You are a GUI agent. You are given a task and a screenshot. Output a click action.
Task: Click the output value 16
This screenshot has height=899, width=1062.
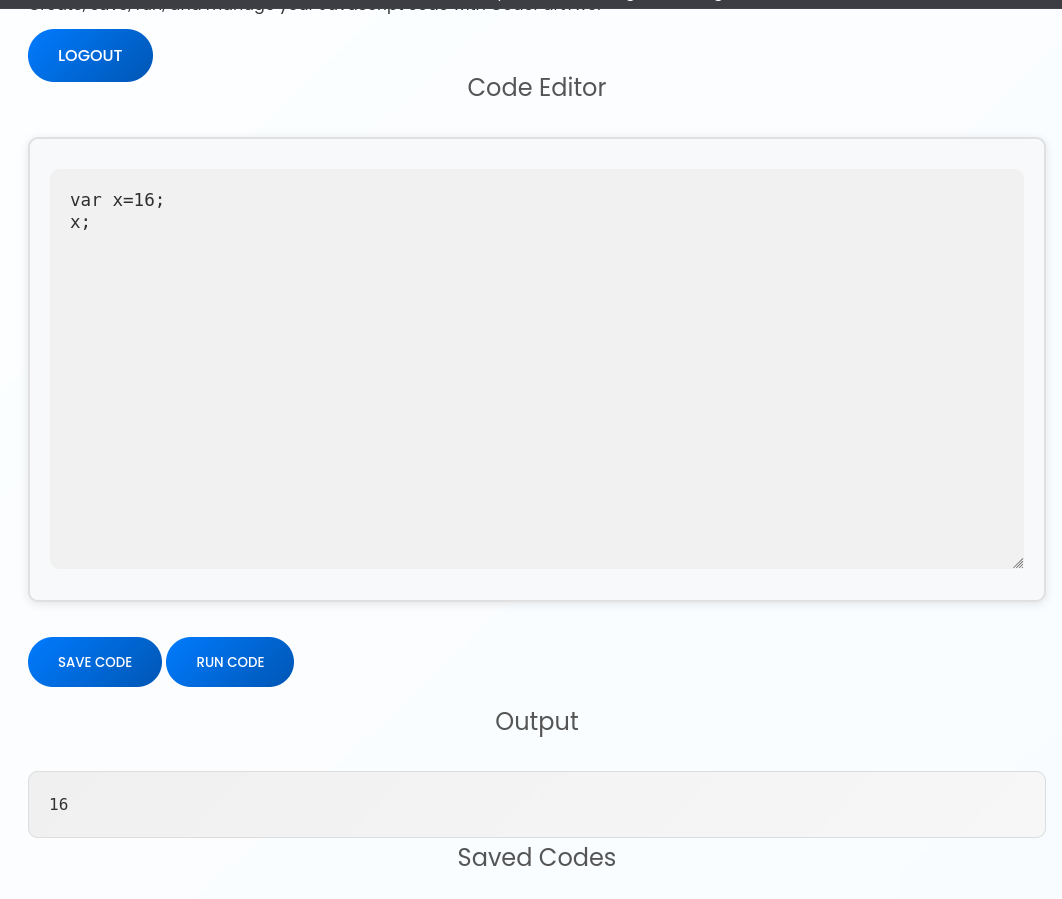(x=59, y=804)
